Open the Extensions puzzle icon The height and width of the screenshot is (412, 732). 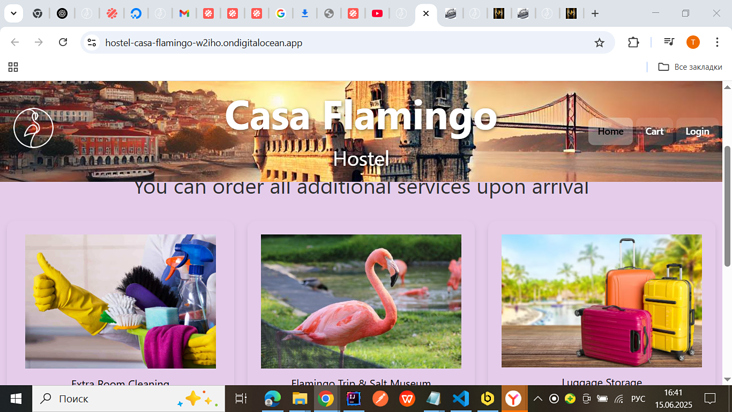[633, 42]
